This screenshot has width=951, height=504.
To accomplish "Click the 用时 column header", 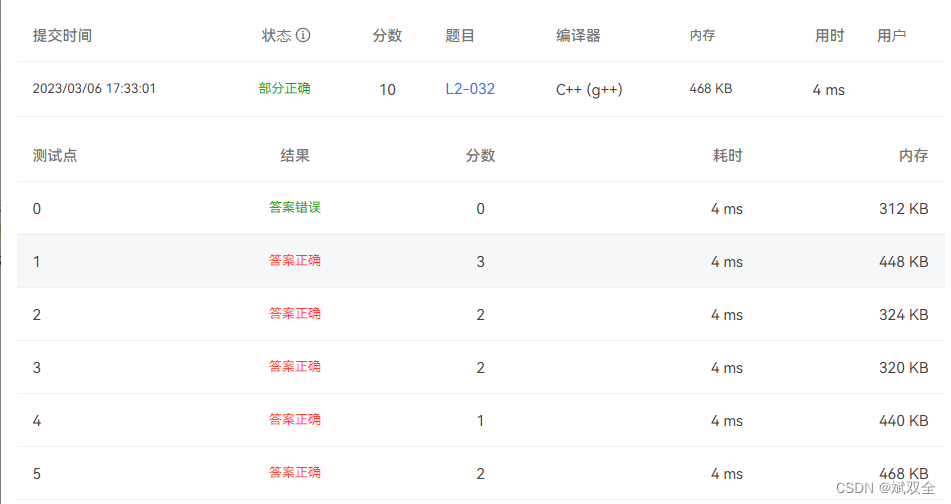I will coord(829,36).
